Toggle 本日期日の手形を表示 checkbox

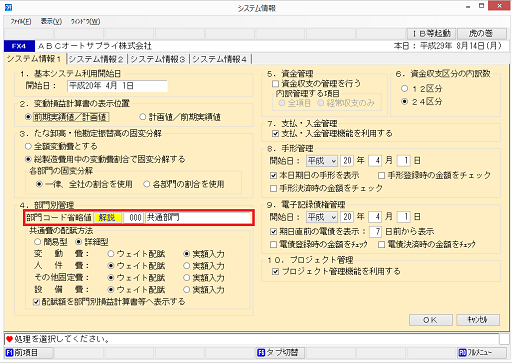coord(315,175)
